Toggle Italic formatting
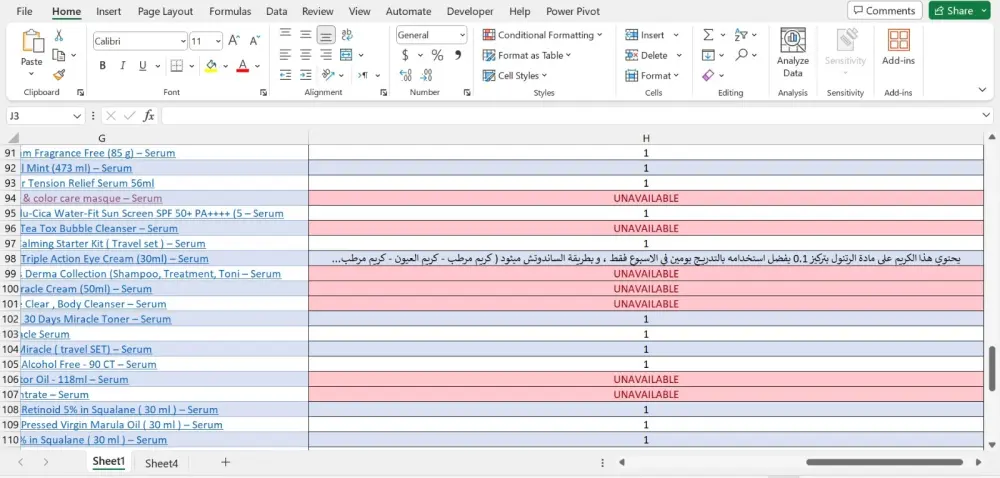Screen dimensions: 1000x478 pyautogui.click(x=122, y=66)
